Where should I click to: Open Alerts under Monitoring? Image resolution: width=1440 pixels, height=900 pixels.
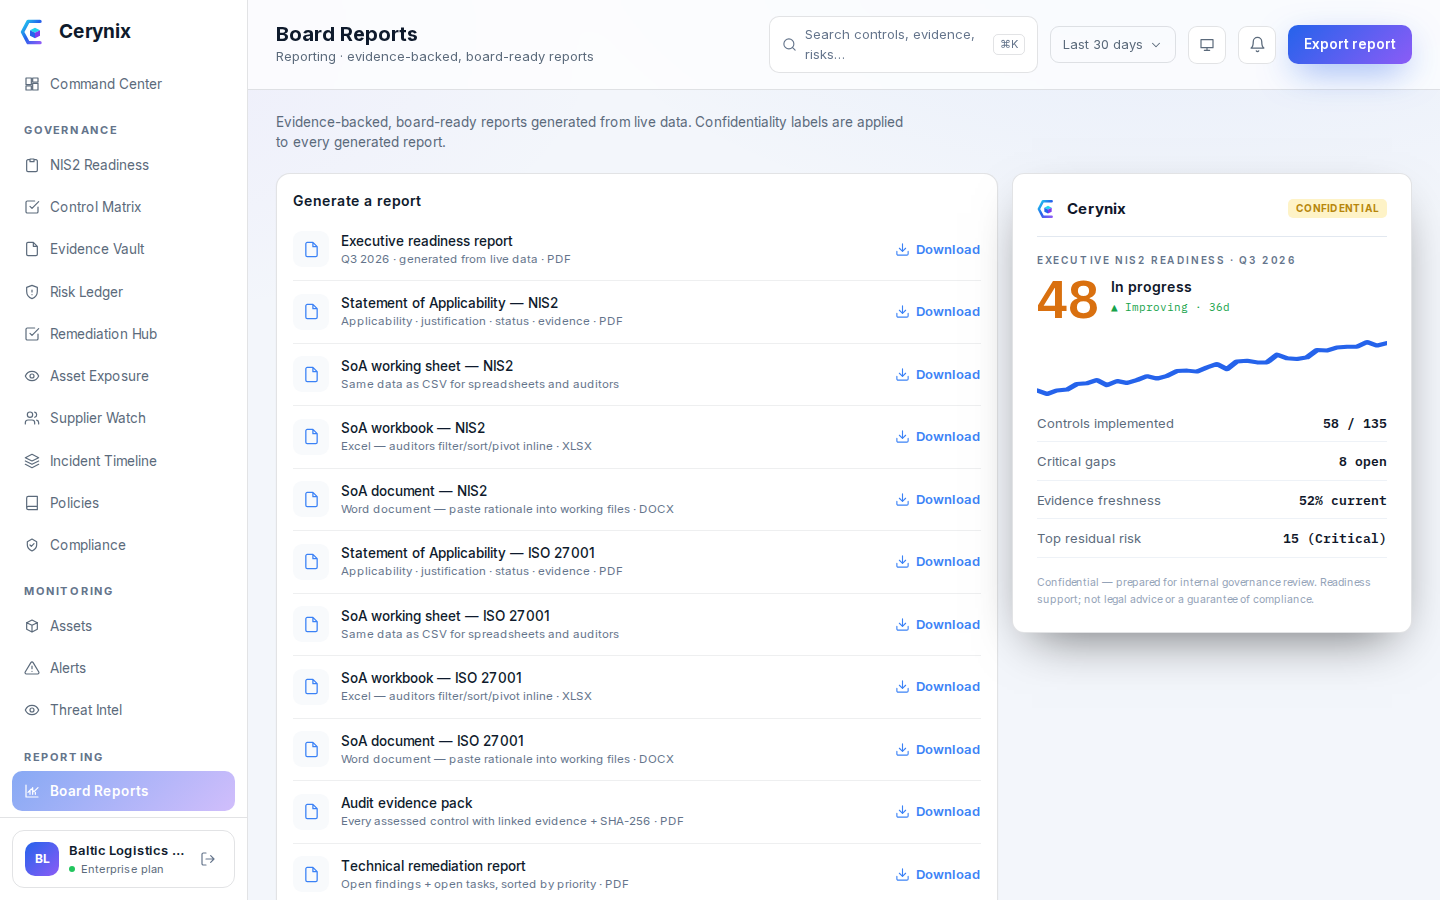tap(124, 668)
